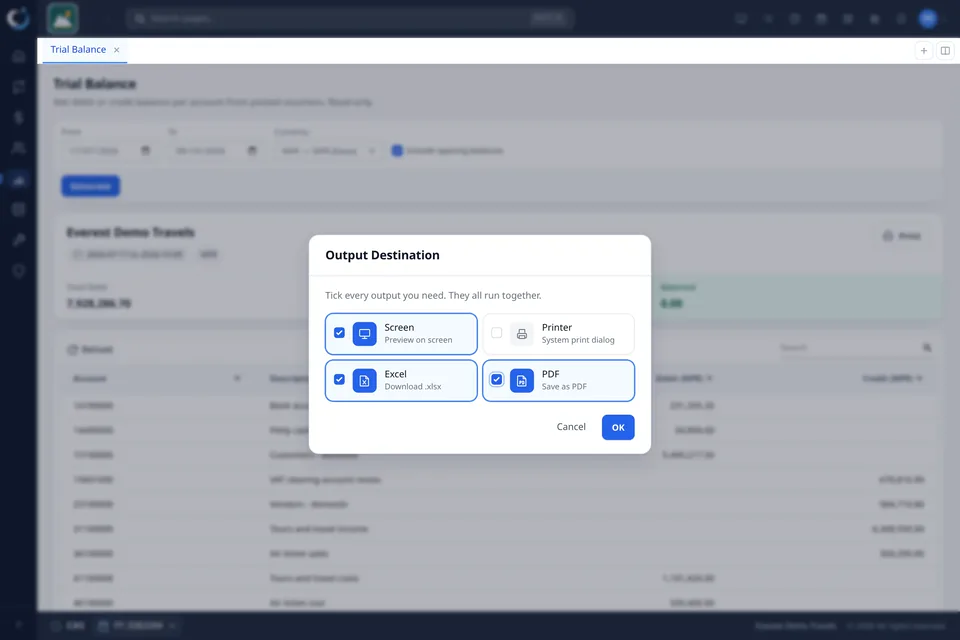Click the Printer option card label
960x640 pixels.
[x=557, y=328]
